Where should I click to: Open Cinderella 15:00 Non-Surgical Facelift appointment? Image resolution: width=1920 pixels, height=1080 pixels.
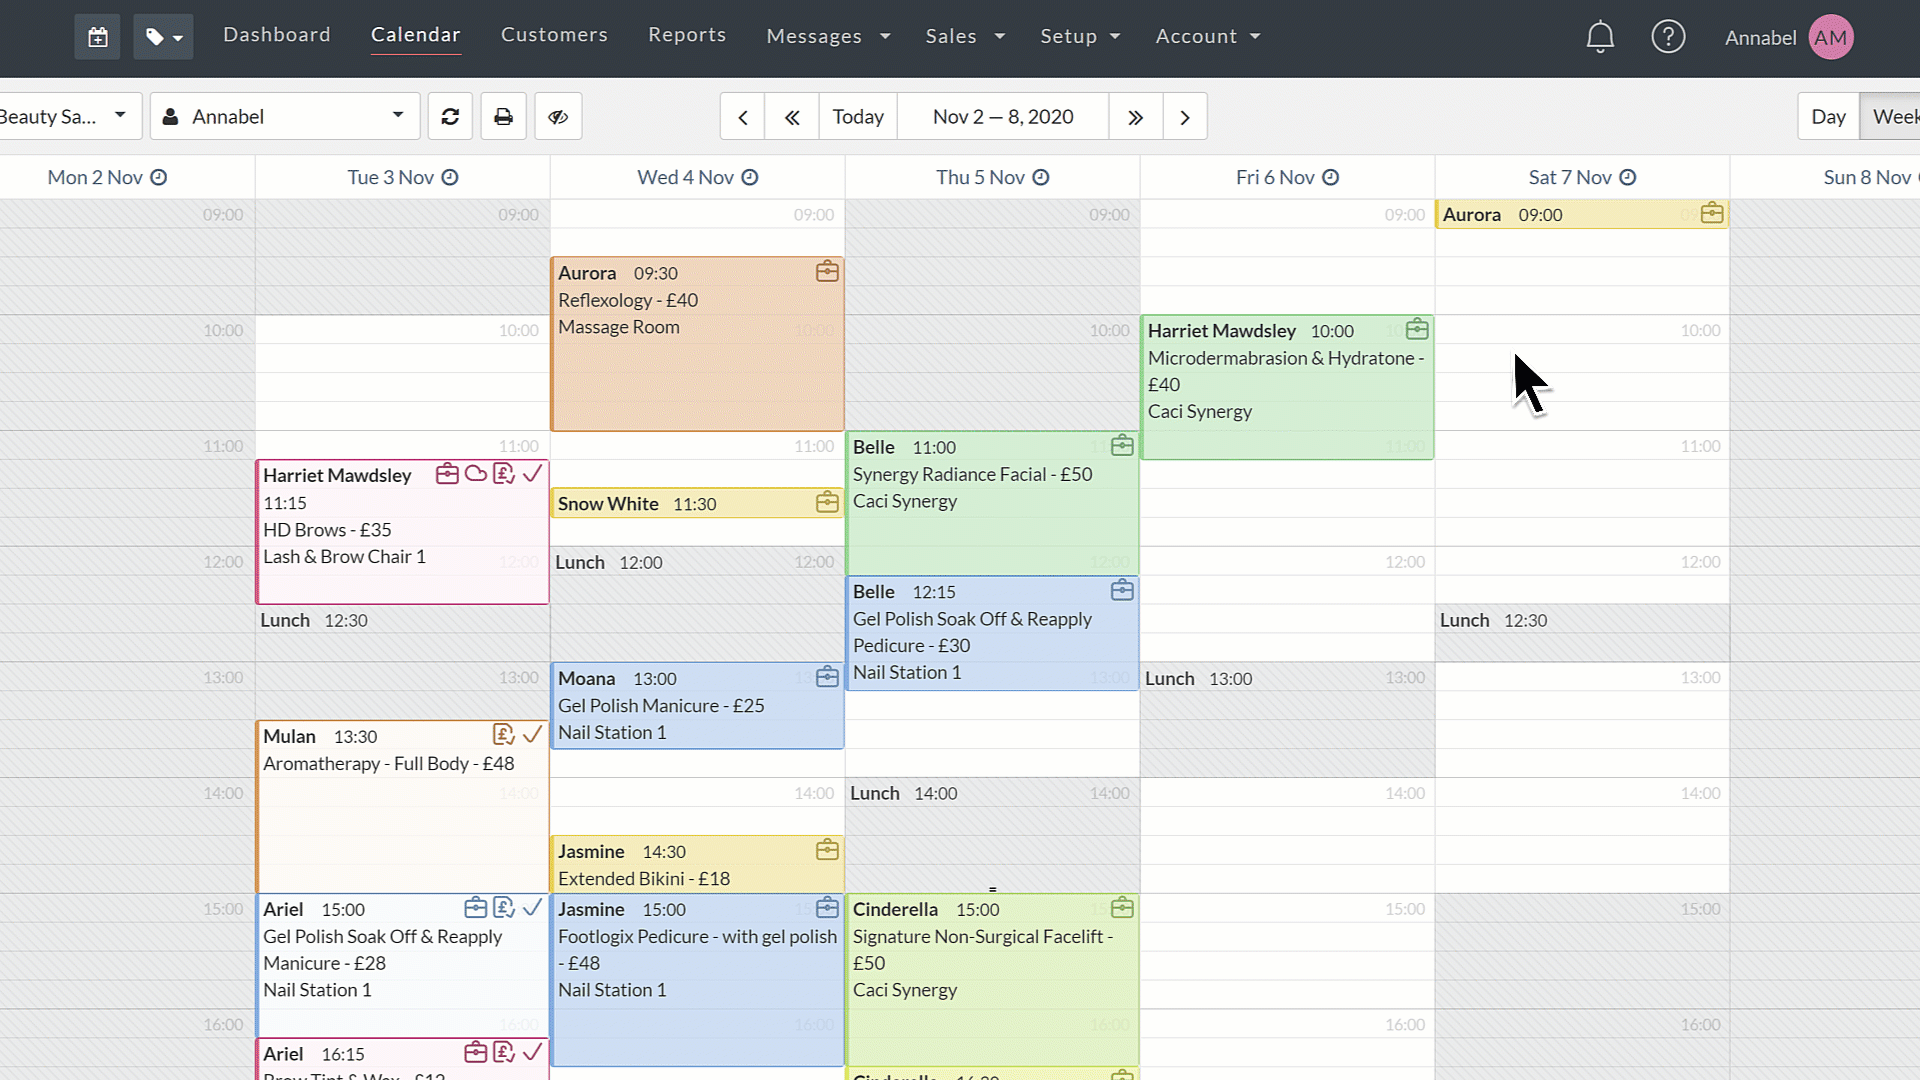992,980
